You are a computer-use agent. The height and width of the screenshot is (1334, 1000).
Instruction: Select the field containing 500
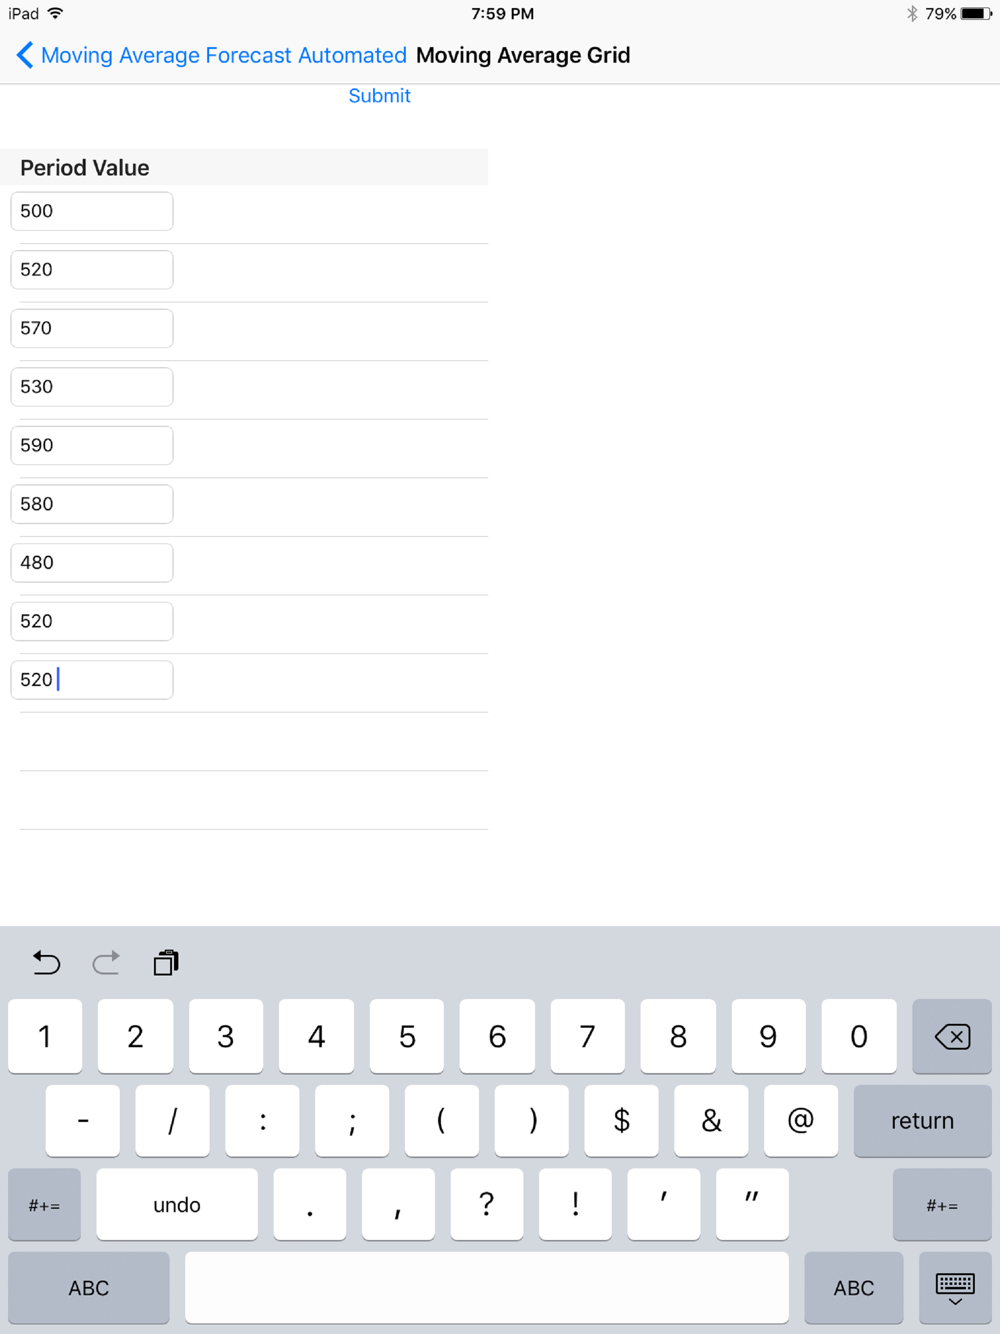92,211
